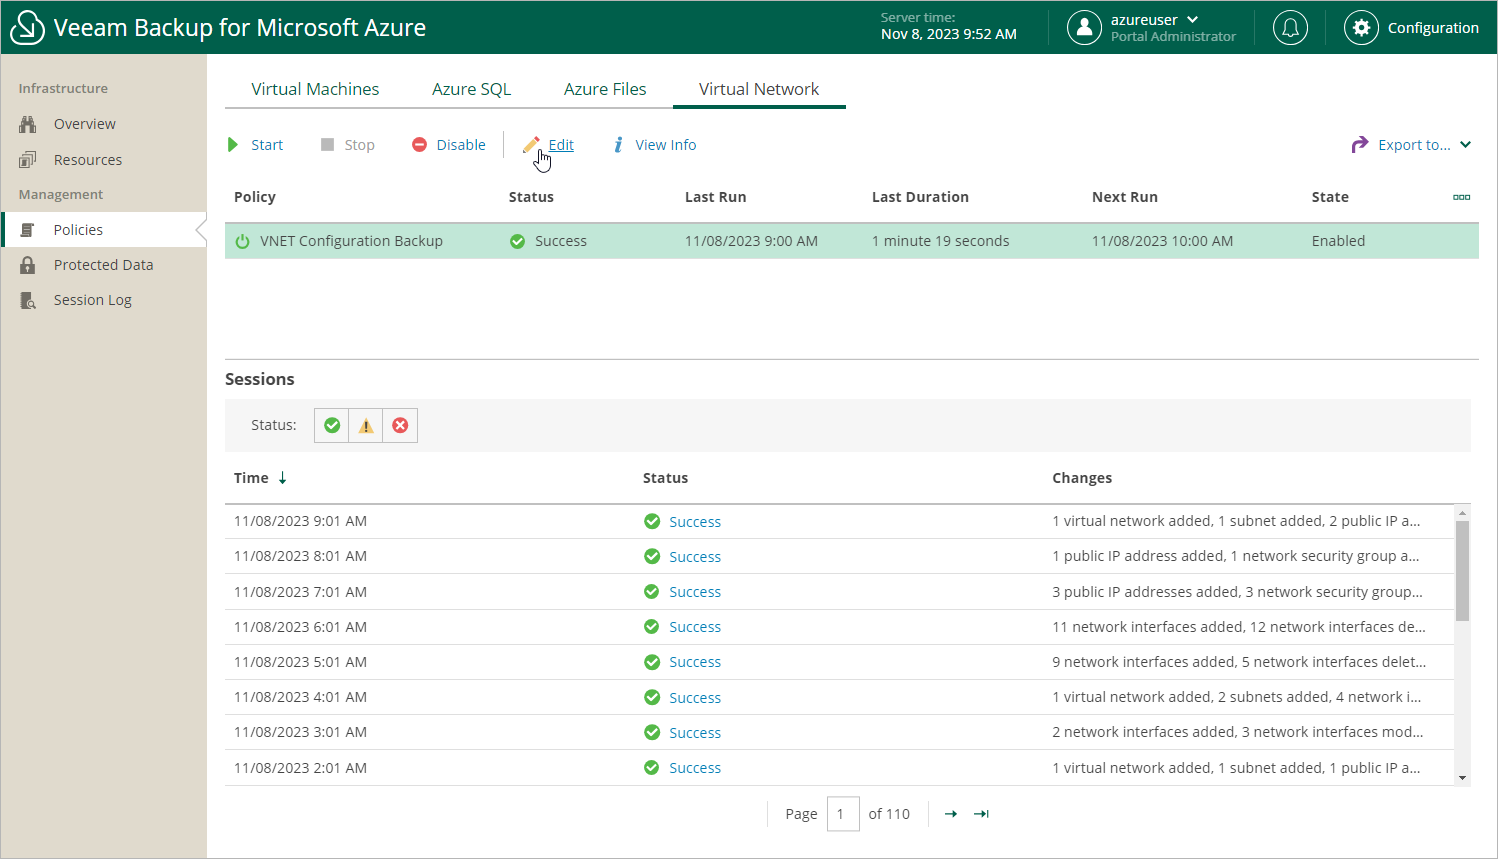Open Success link for 4:01 AM session
Image resolution: width=1498 pixels, height=859 pixels.
point(695,698)
